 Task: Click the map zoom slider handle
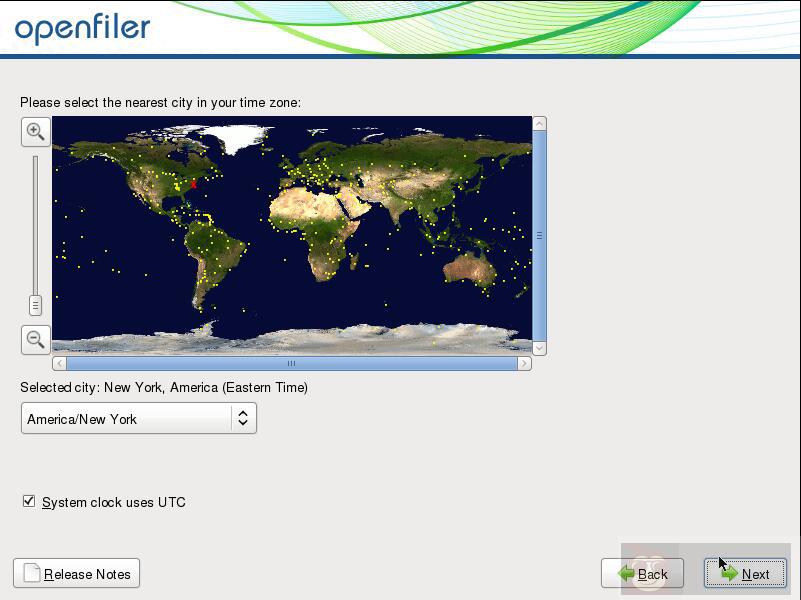click(x=35, y=304)
